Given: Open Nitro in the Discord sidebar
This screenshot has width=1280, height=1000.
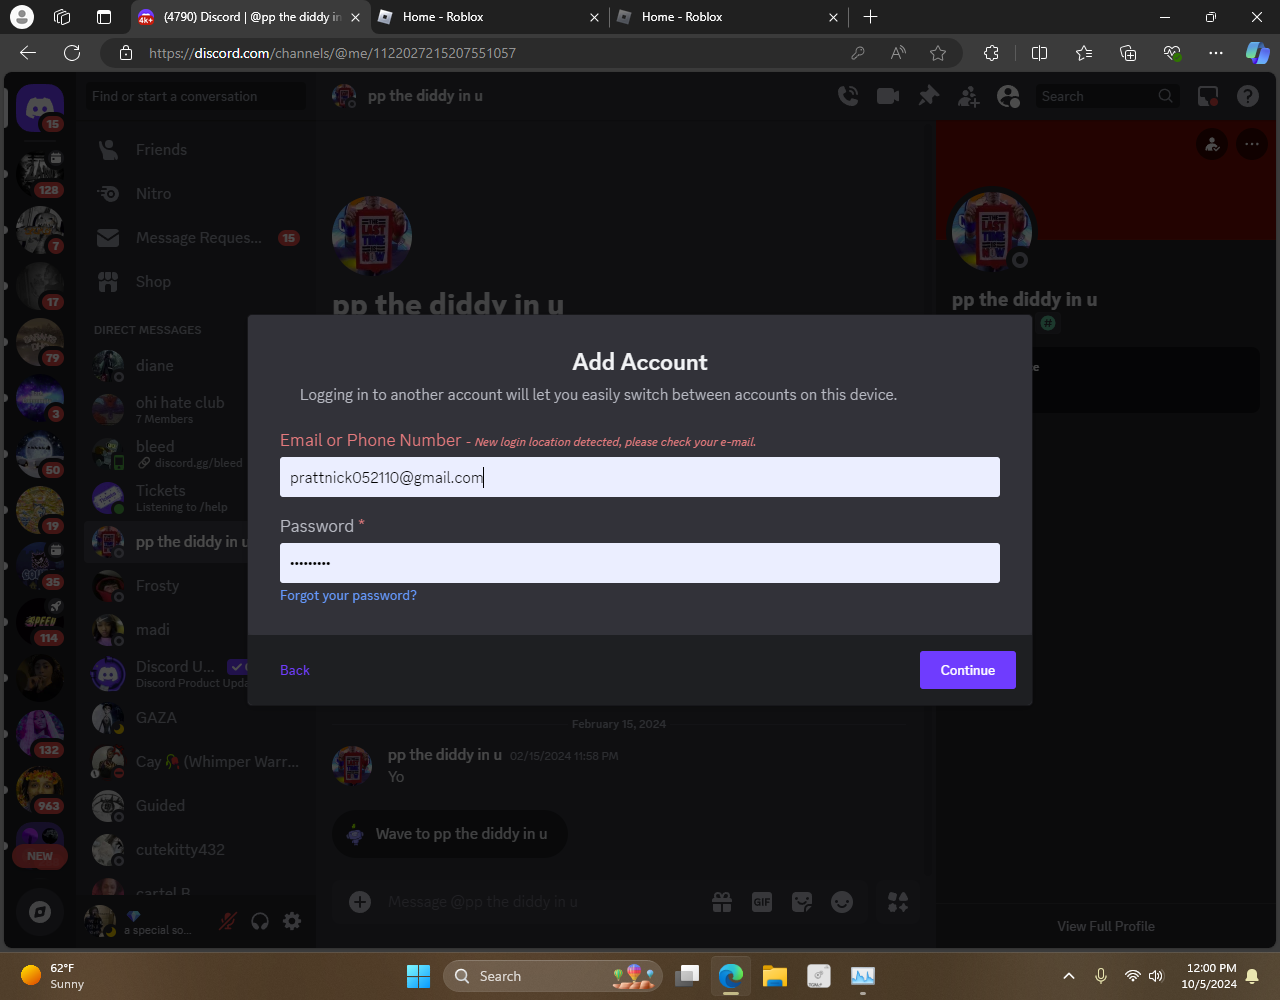Looking at the screenshot, I should (x=196, y=194).
